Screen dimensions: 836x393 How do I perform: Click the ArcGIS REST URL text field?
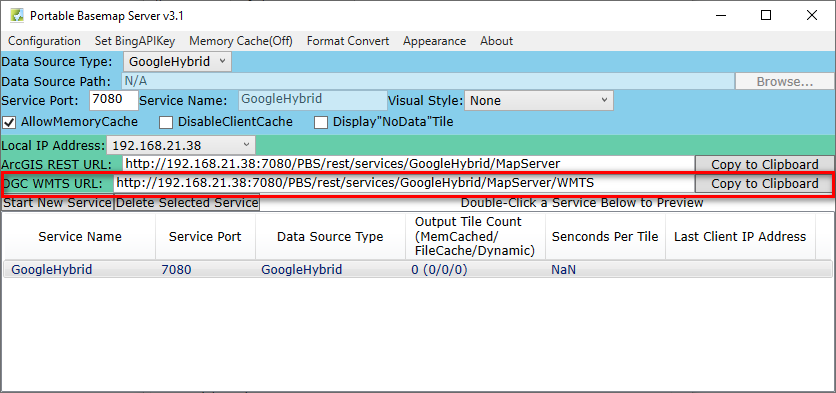(408, 164)
